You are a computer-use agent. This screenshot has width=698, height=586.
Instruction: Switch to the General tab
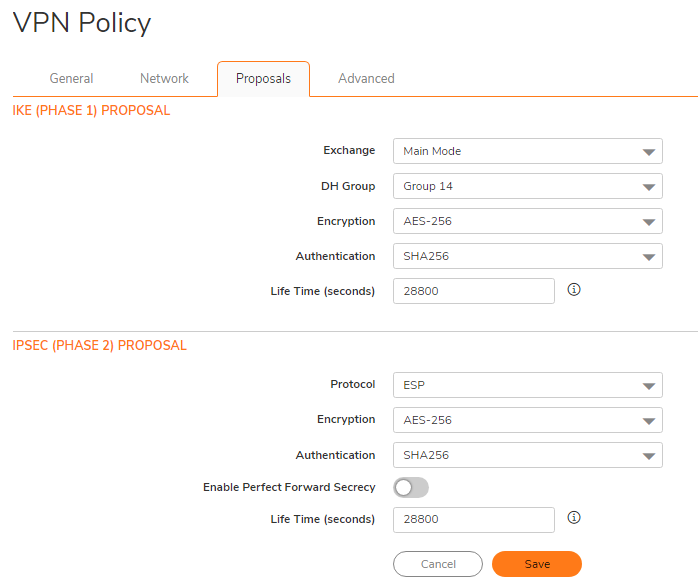coord(71,78)
